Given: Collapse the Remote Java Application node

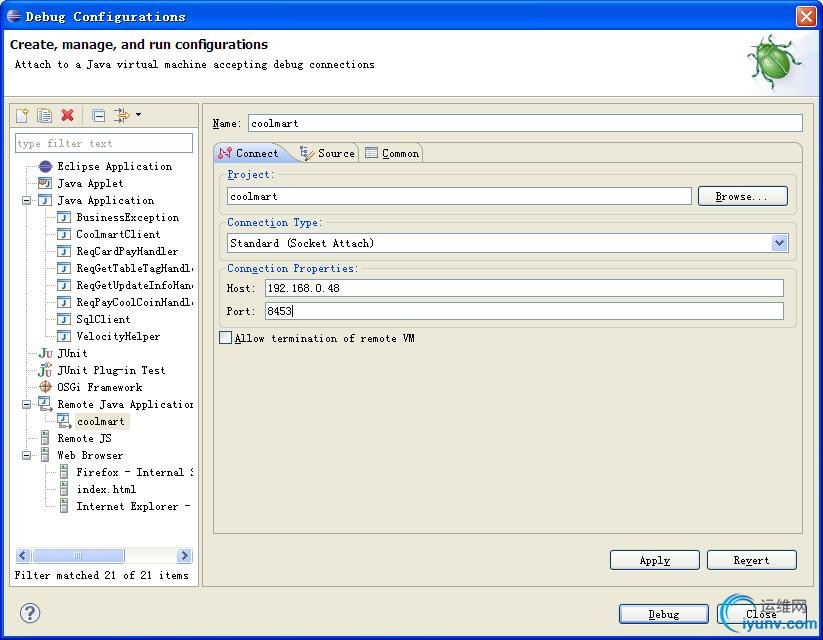Looking at the screenshot, I should (x=26, y=404).
